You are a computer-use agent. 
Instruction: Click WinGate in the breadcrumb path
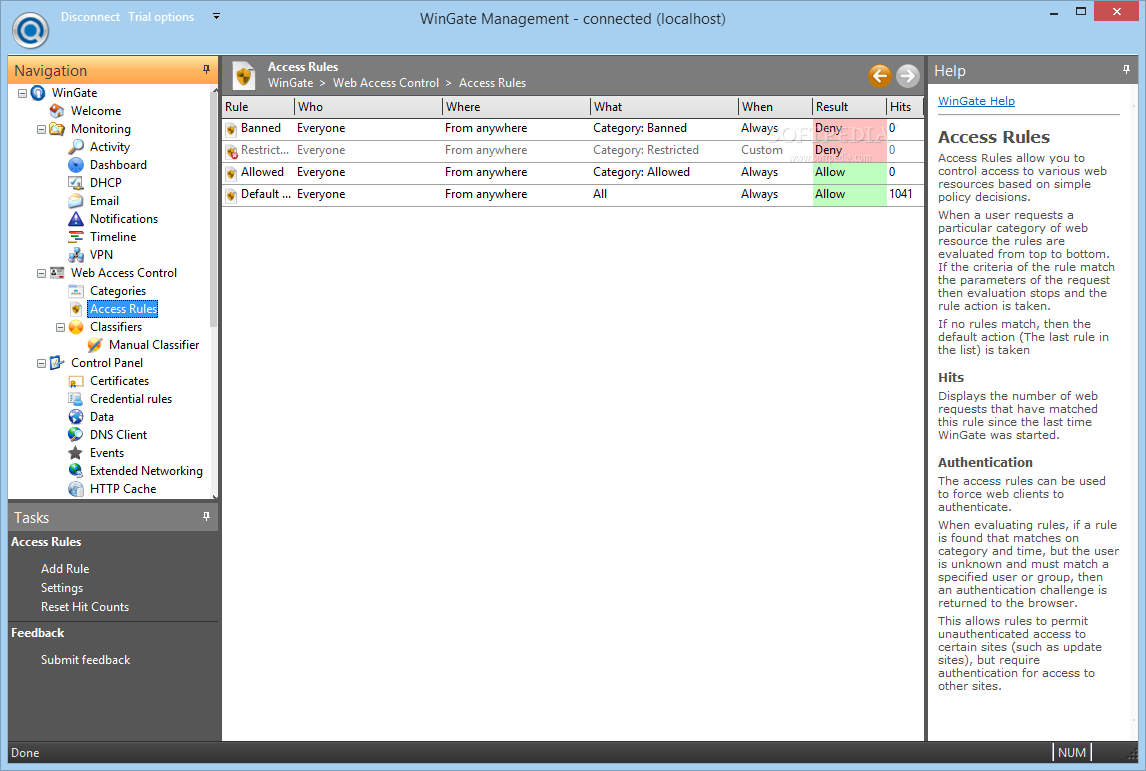pos(290,83)
